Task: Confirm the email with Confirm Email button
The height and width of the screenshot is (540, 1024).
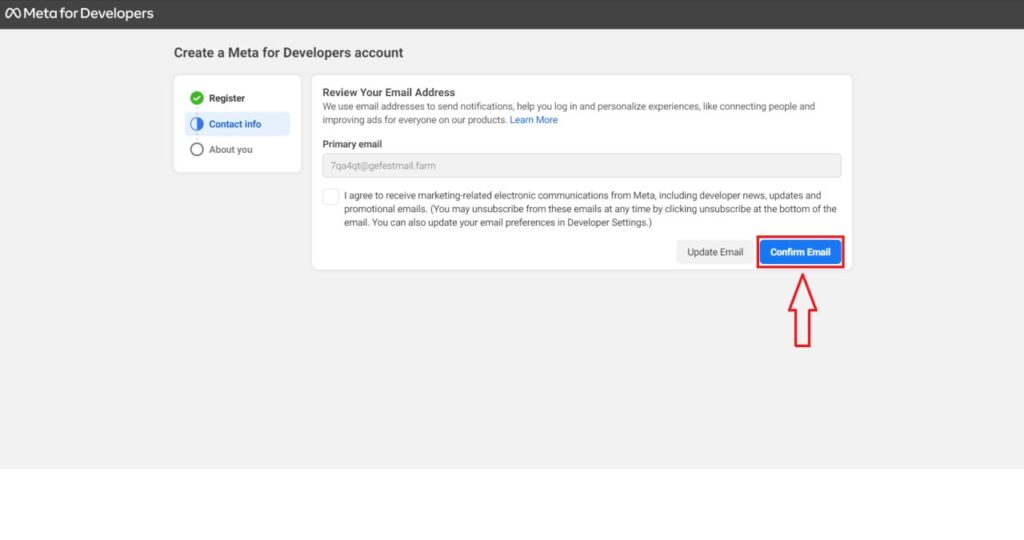Action: click(x=800, y=252)
